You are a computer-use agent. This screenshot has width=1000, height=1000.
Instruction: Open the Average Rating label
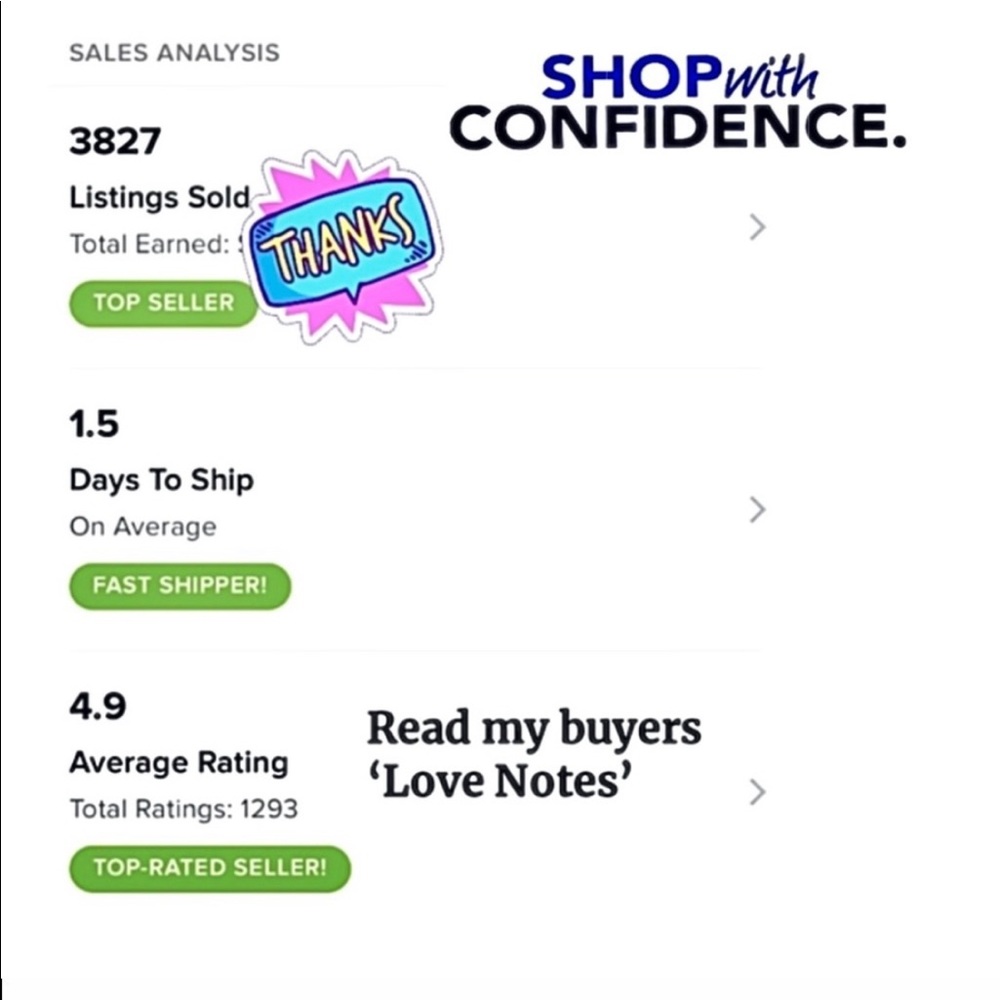coord(178,763)
